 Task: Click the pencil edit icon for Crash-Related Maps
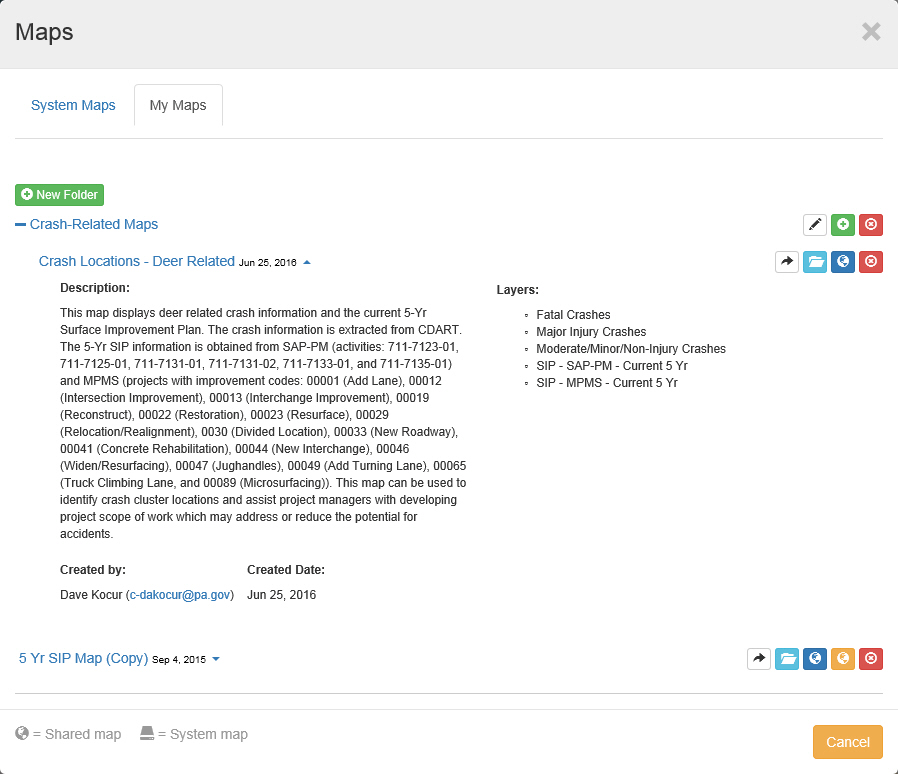point(815,225)
